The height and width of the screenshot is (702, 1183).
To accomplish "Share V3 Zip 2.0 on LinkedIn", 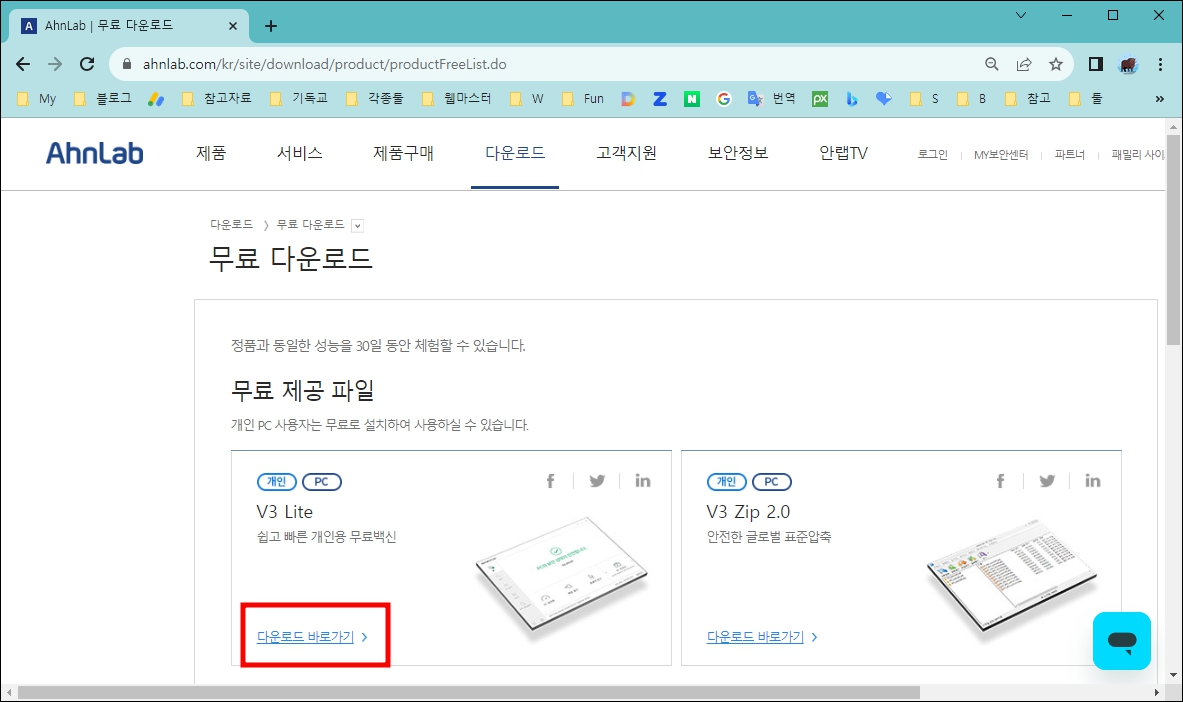I will pyautogui.click(x=1092, y=481).
